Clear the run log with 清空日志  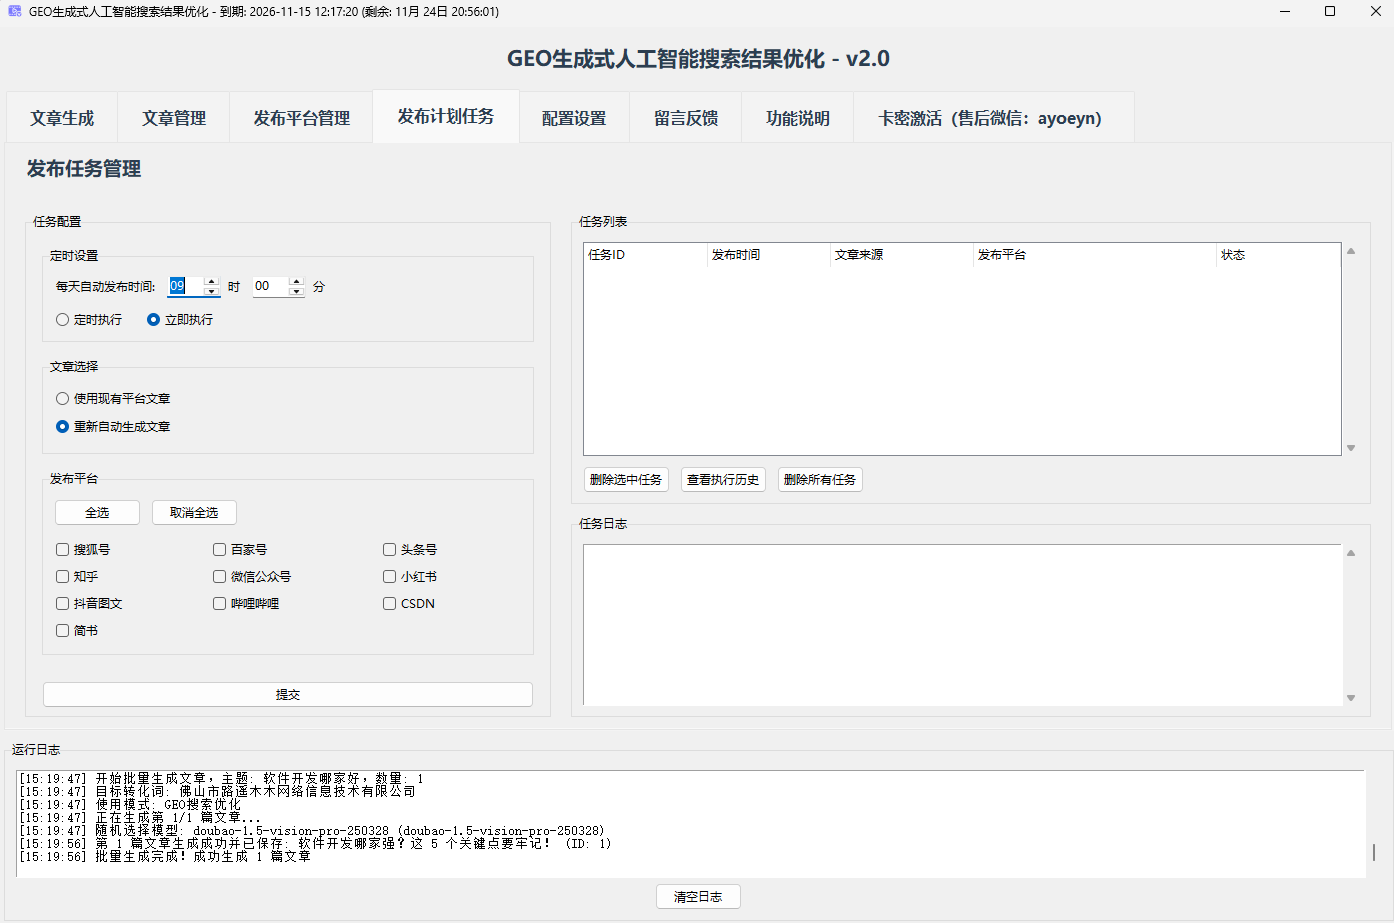[x=698, y=896]
